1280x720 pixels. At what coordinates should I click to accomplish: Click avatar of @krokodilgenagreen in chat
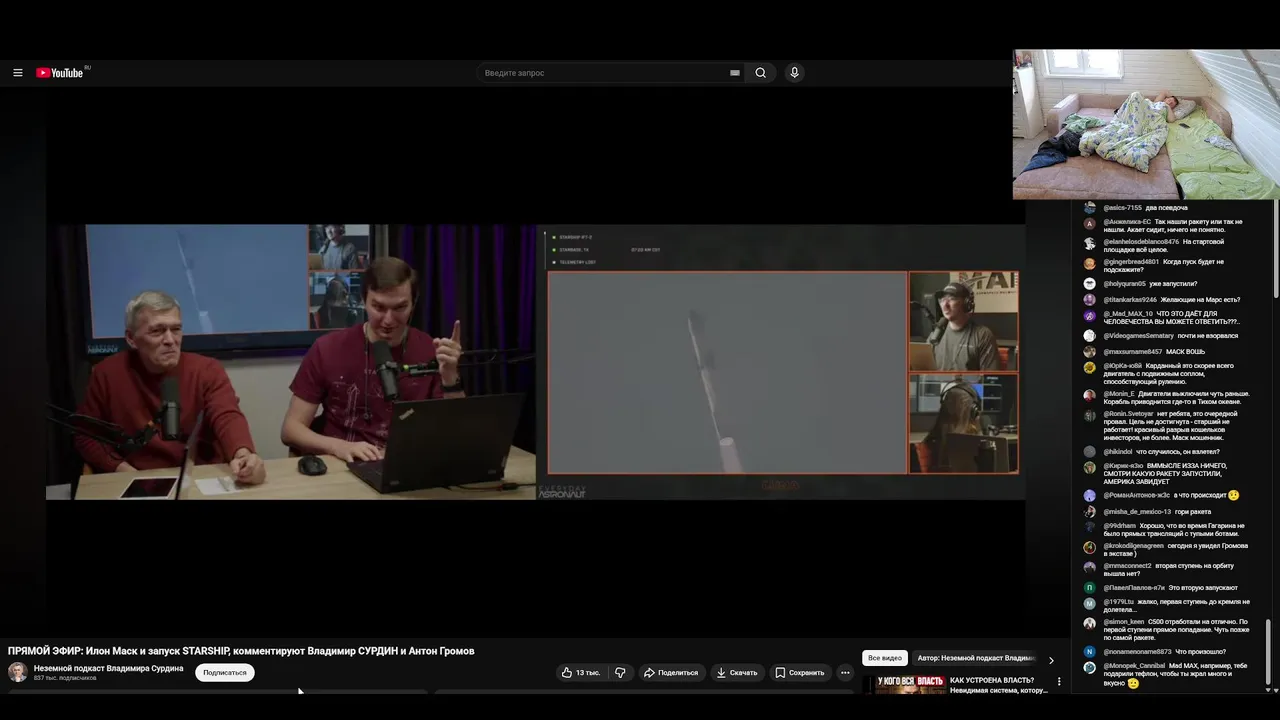click(x=1090, y=548)
